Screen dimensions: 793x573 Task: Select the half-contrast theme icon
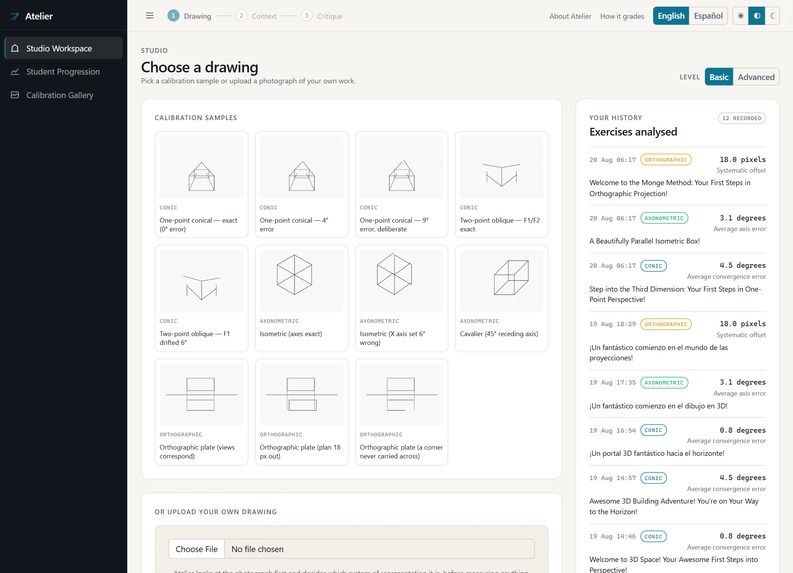click(x=757, y=16)
